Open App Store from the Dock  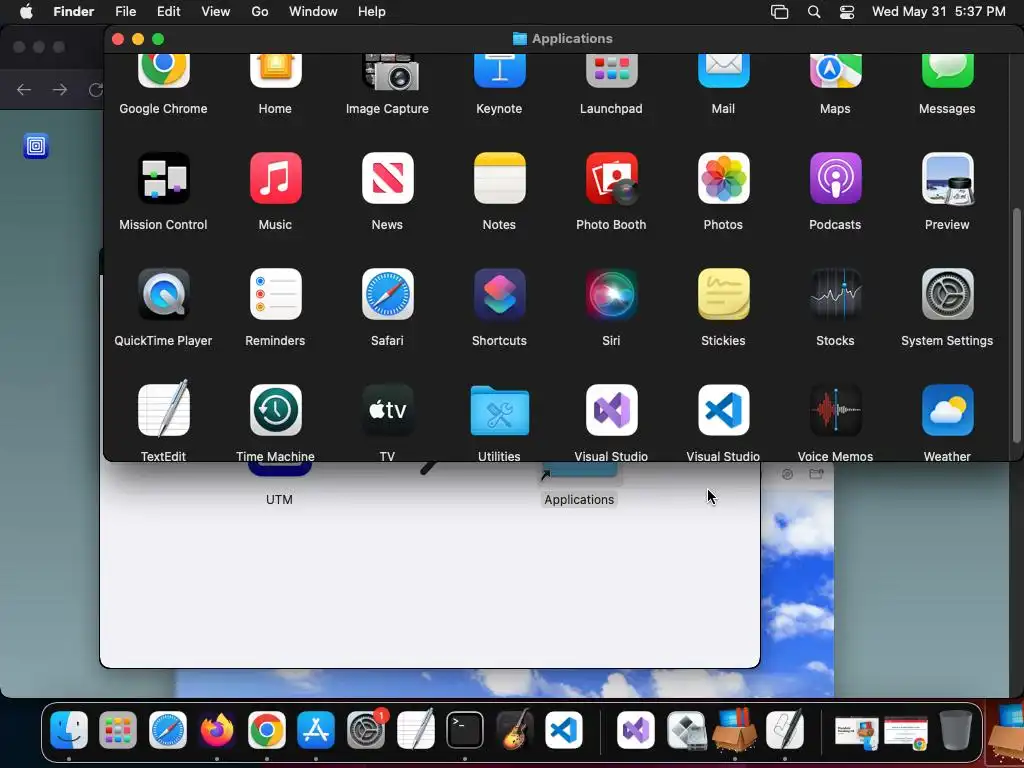coord(316,730)
